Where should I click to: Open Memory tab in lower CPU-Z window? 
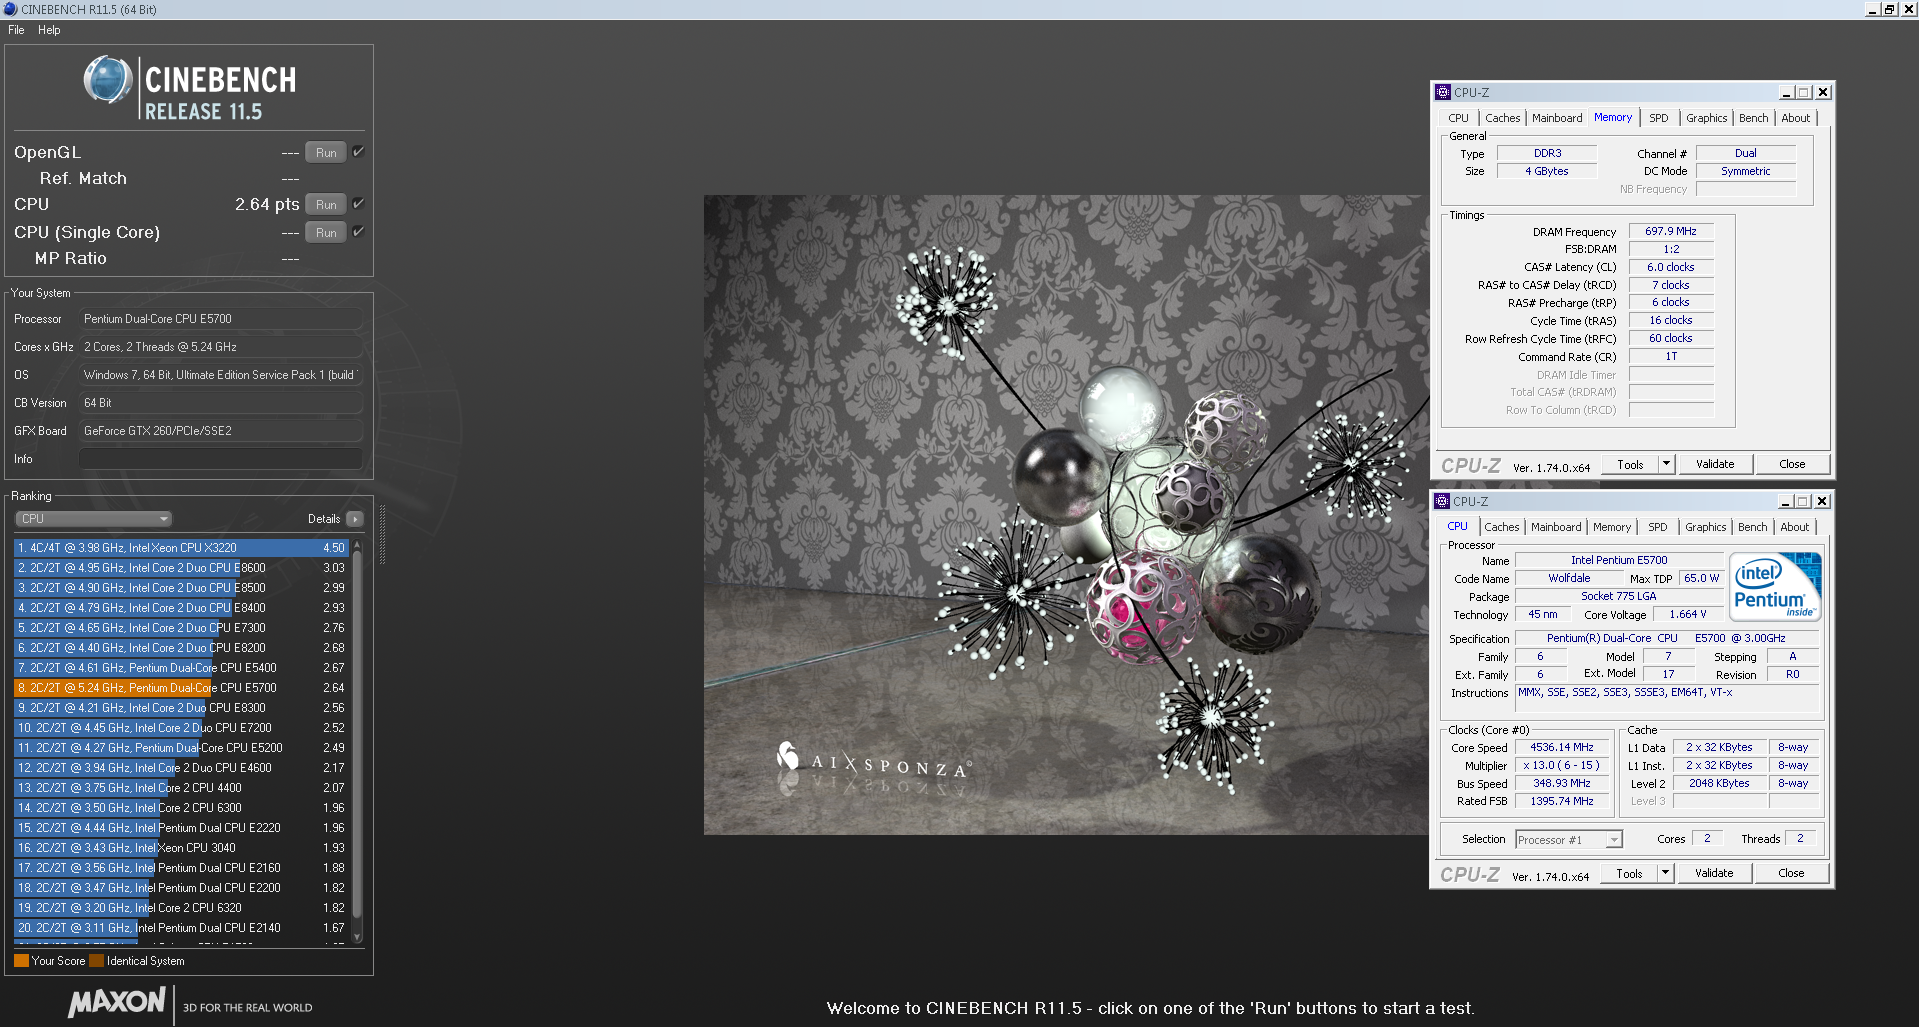point(1611,527)
